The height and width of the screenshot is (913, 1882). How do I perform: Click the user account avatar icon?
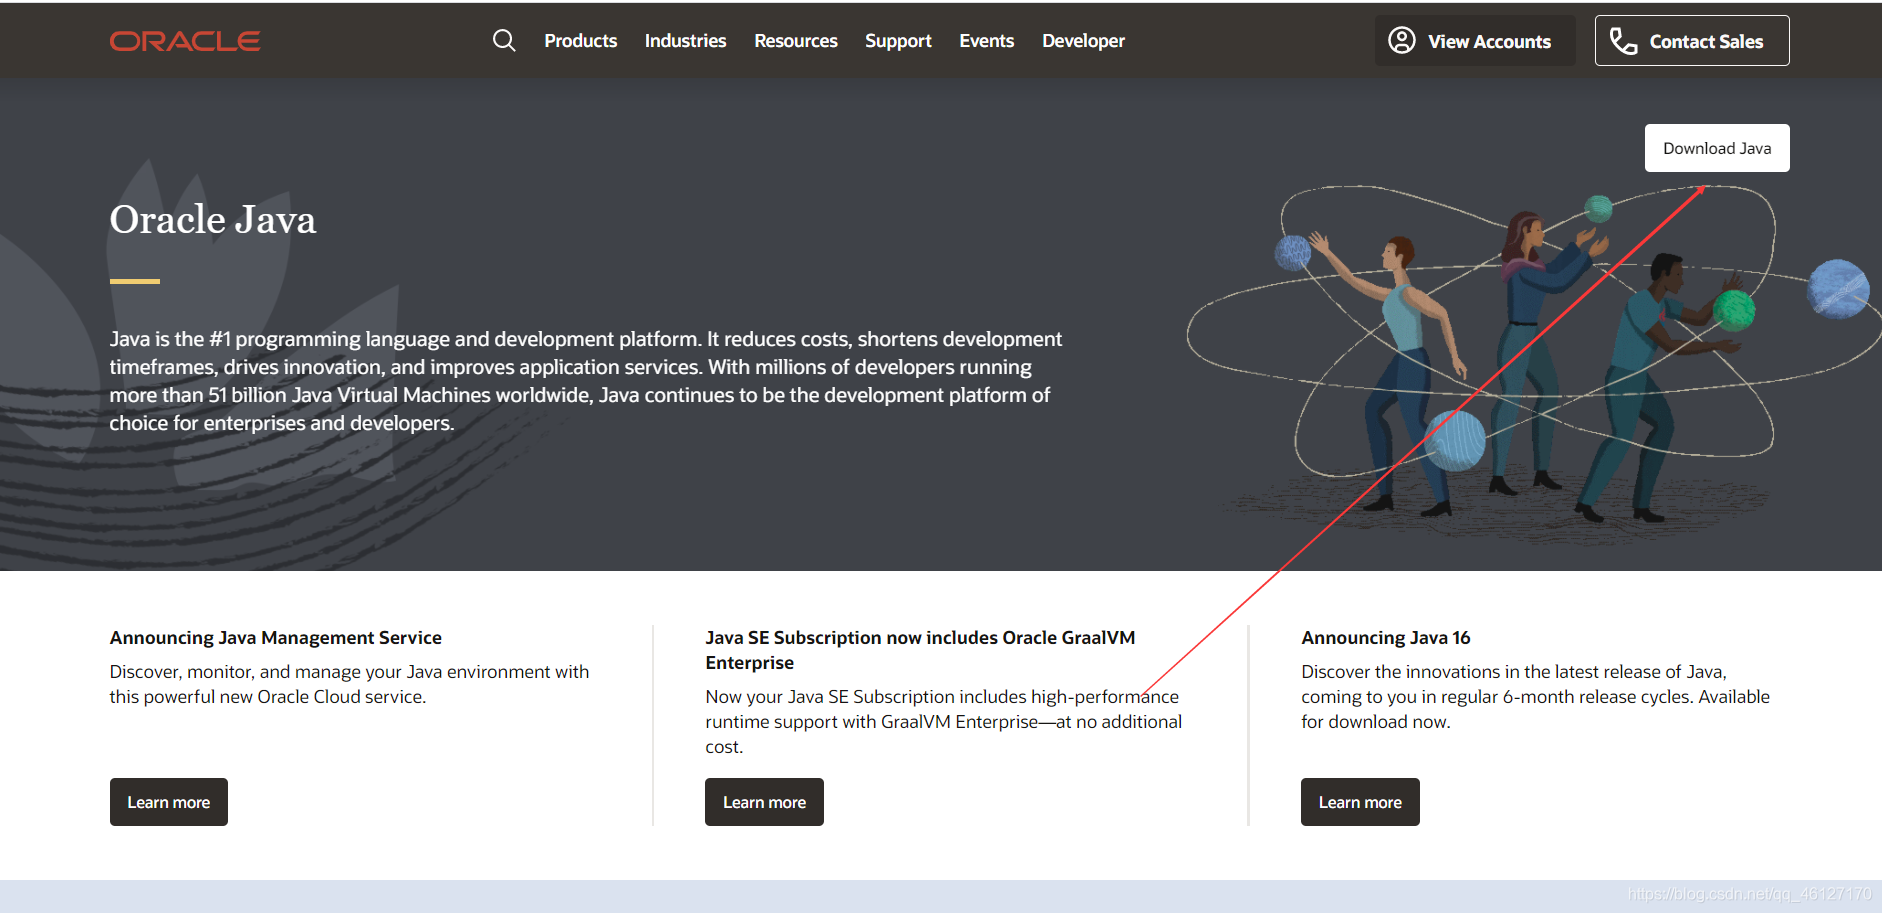pos(1402,40)
